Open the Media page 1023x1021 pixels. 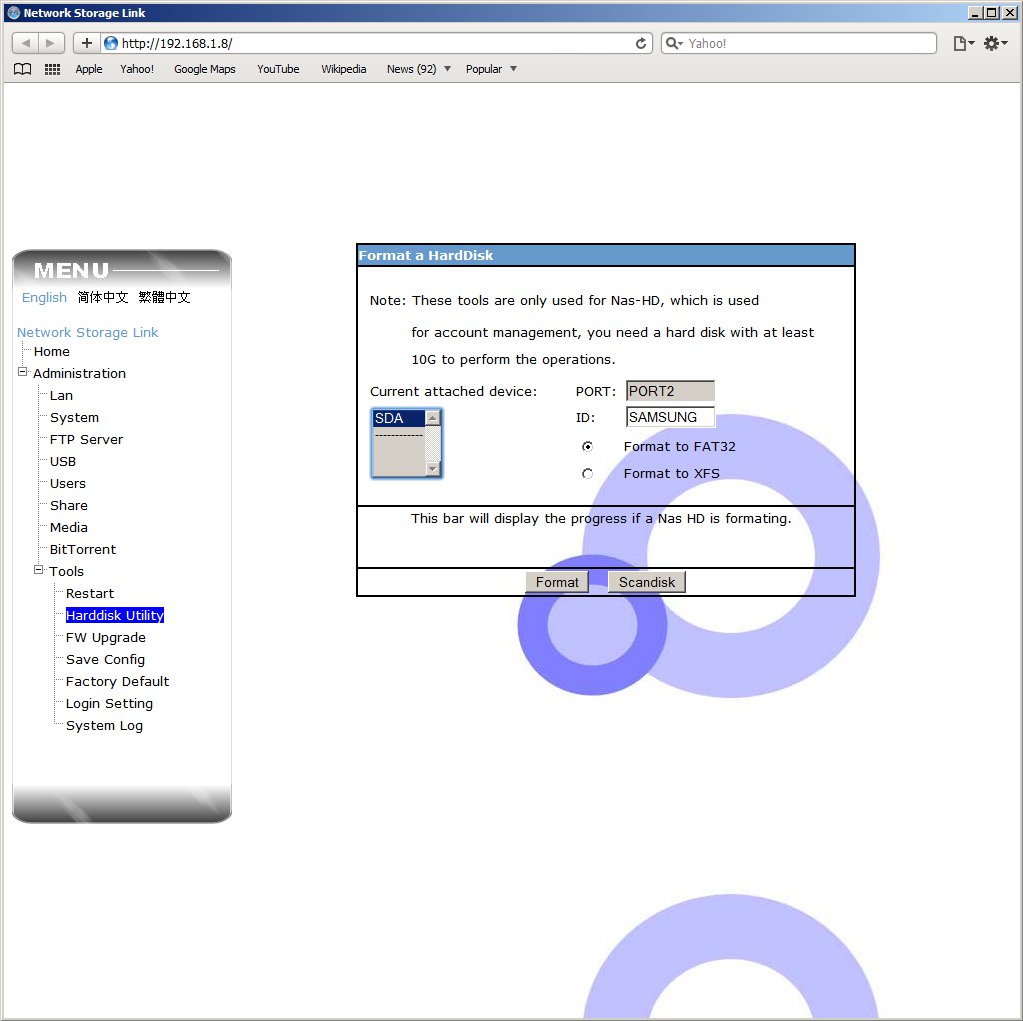point(69,527)
